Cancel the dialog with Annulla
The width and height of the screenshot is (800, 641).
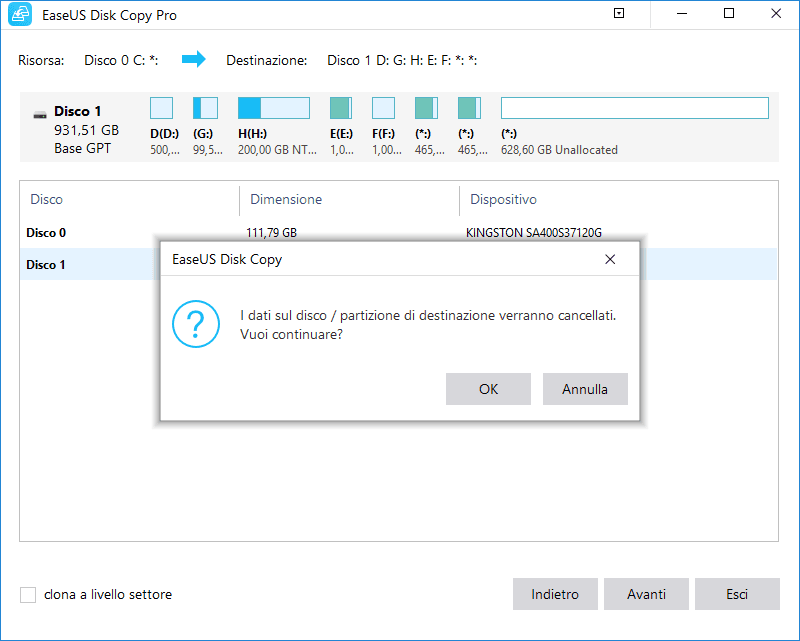pos(585,389)
